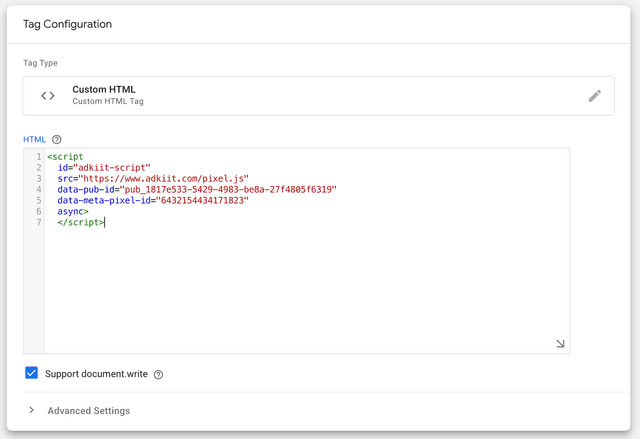The height and width of the screenshot is (439, 640).
Task: Uncheck the Support document.write checkbox
Action: pyautogui.click(x=31, y=373)
